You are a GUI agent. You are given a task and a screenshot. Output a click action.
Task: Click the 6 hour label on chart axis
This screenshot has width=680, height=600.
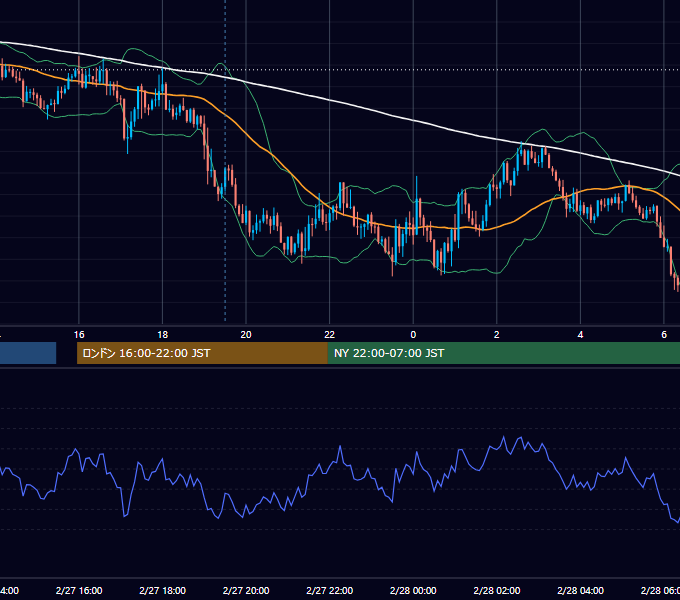pyautogui.click(x=664, y=335)
